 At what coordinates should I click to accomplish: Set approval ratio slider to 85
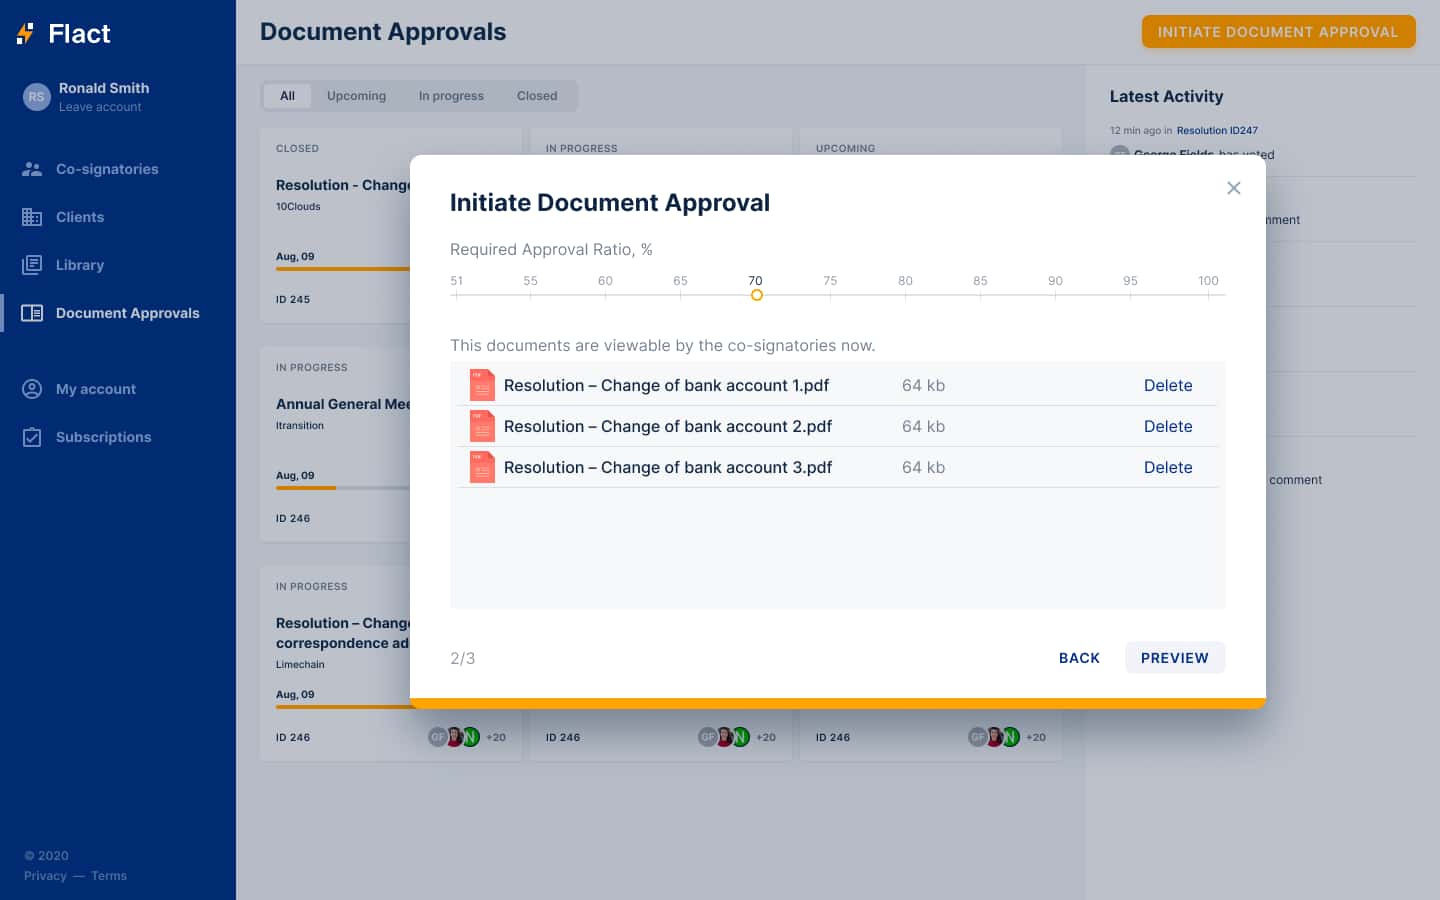(980, 295)
